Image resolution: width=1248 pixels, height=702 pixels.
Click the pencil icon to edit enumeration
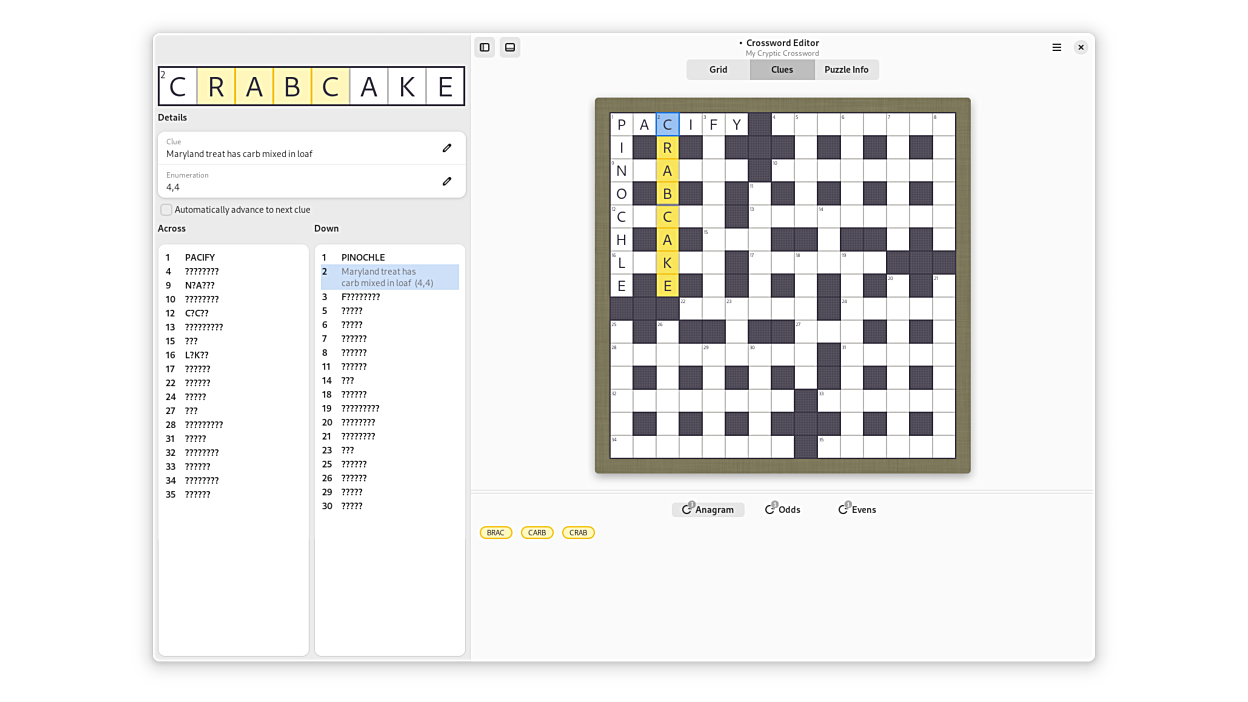pyautogui.click(x=447, y=181)
